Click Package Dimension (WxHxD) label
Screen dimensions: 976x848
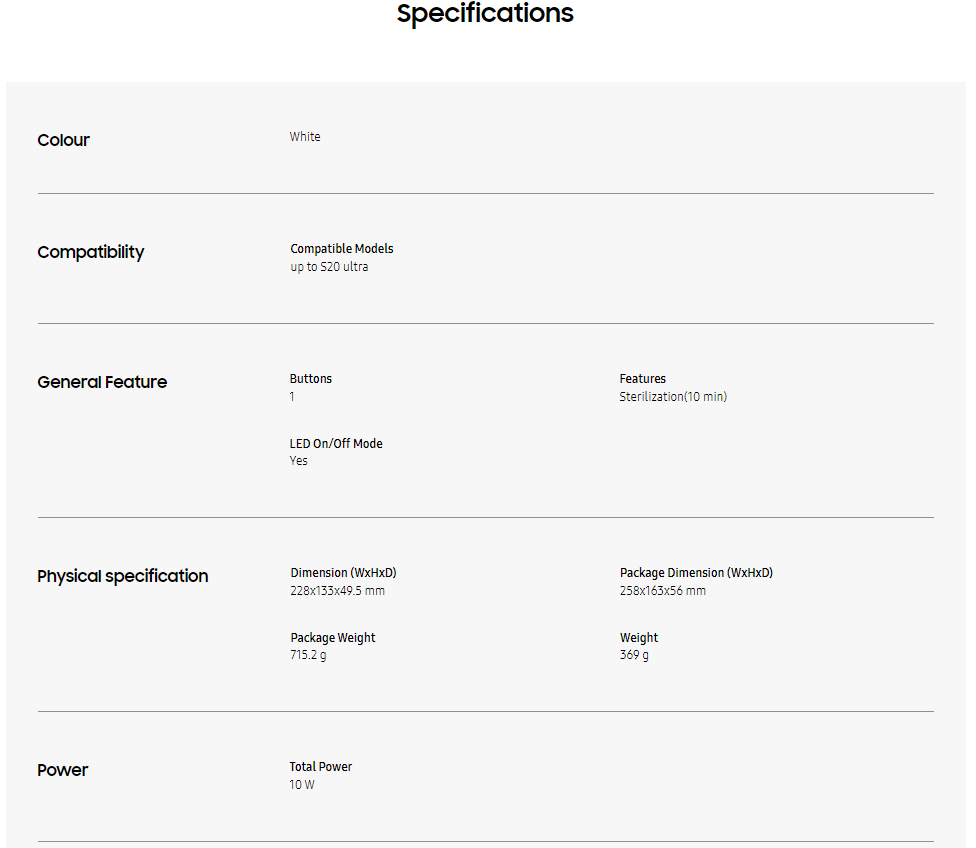[x=696, y=573]
